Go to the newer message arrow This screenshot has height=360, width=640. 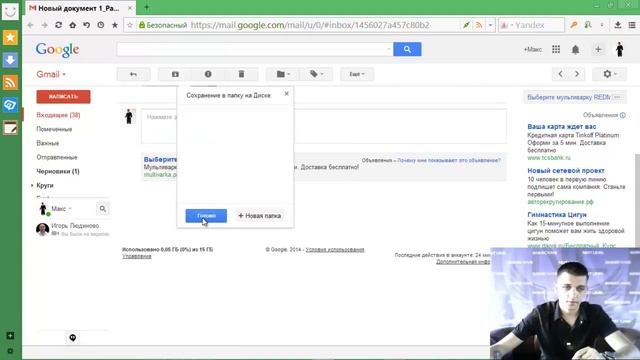click(560, 74)
